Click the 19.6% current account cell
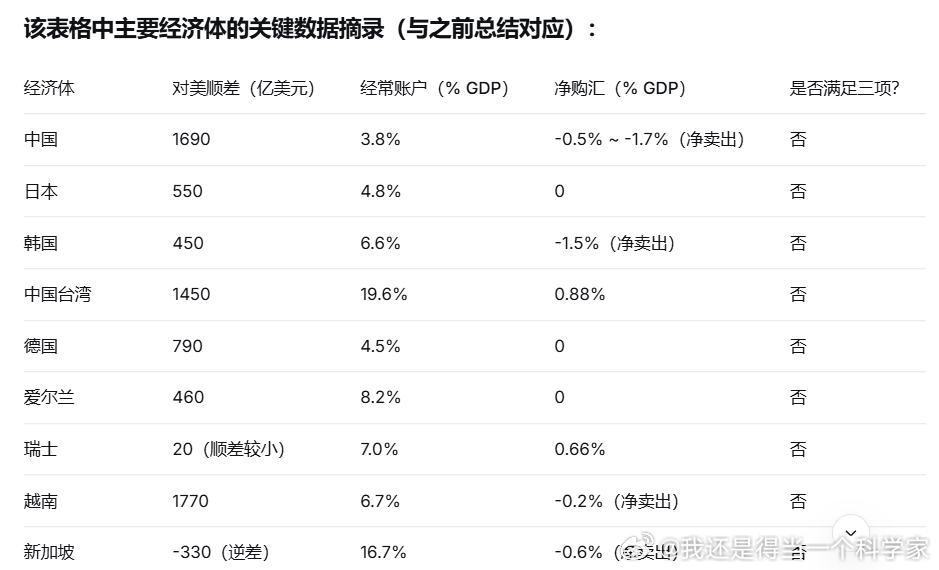This screenshot has width=939, height=570. click(383, 294)
